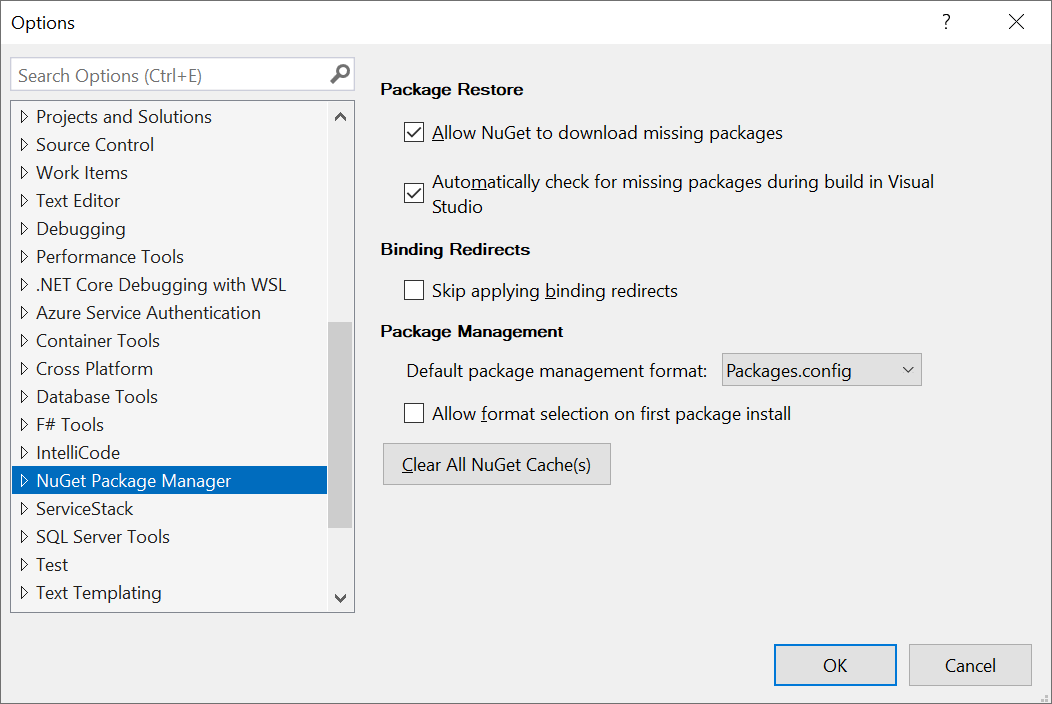Select Text Templating category
The image size is (1052, 704).
(99, 593)
